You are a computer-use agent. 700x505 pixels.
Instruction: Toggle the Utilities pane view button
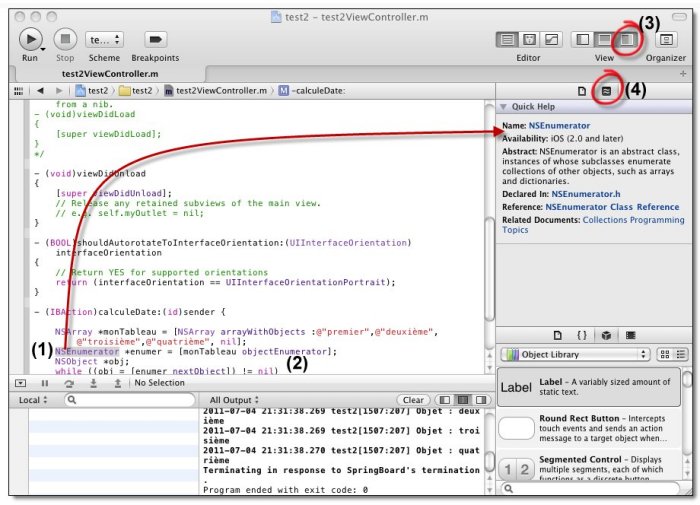[x=627, y=39]
